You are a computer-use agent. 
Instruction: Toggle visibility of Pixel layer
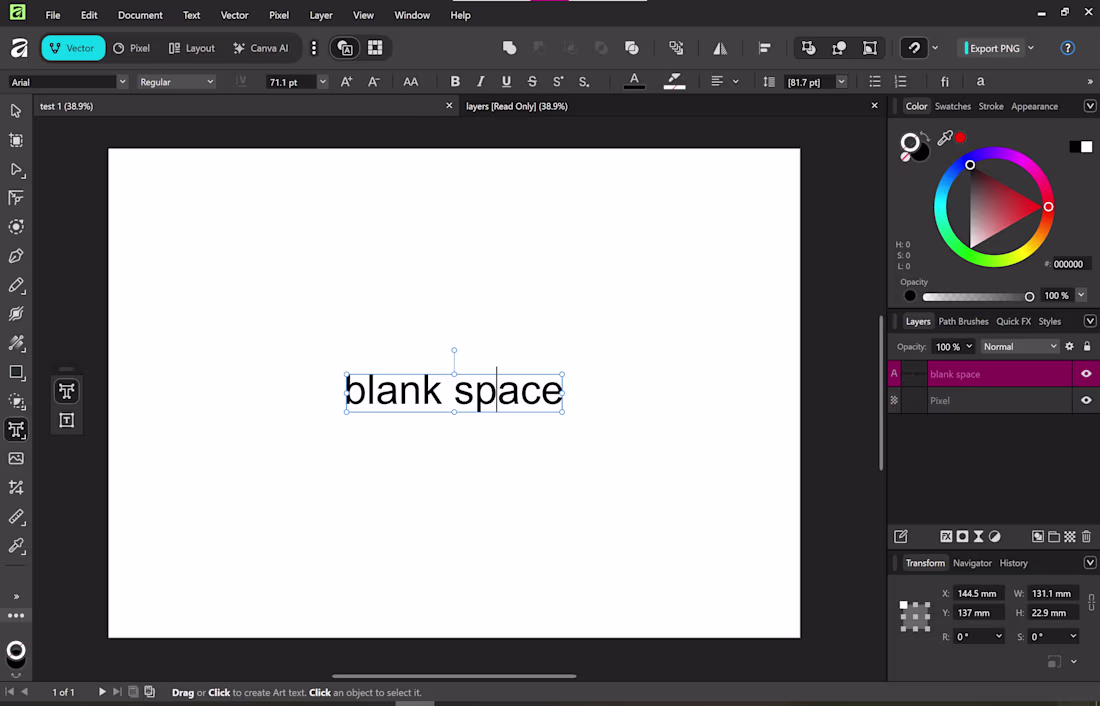pos(1086,400)
